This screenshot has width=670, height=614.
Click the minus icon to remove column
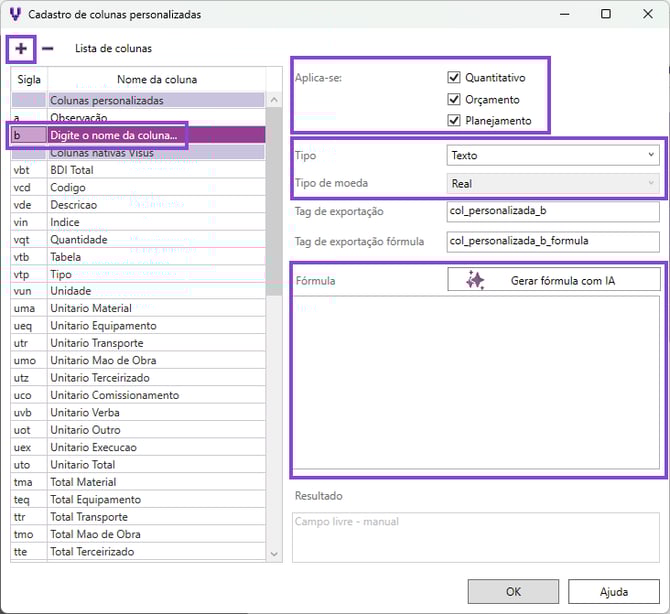(47, 48)
